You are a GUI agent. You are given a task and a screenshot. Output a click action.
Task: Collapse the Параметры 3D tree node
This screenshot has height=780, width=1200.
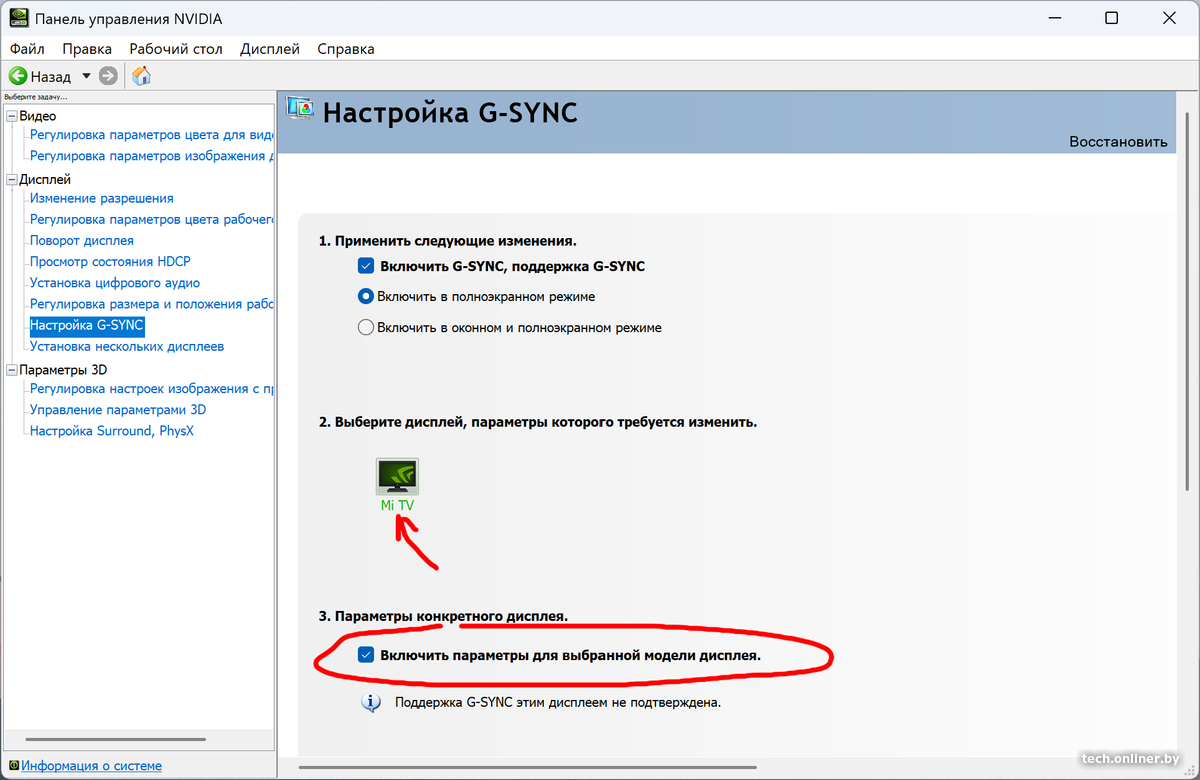(x=12, y=369)
